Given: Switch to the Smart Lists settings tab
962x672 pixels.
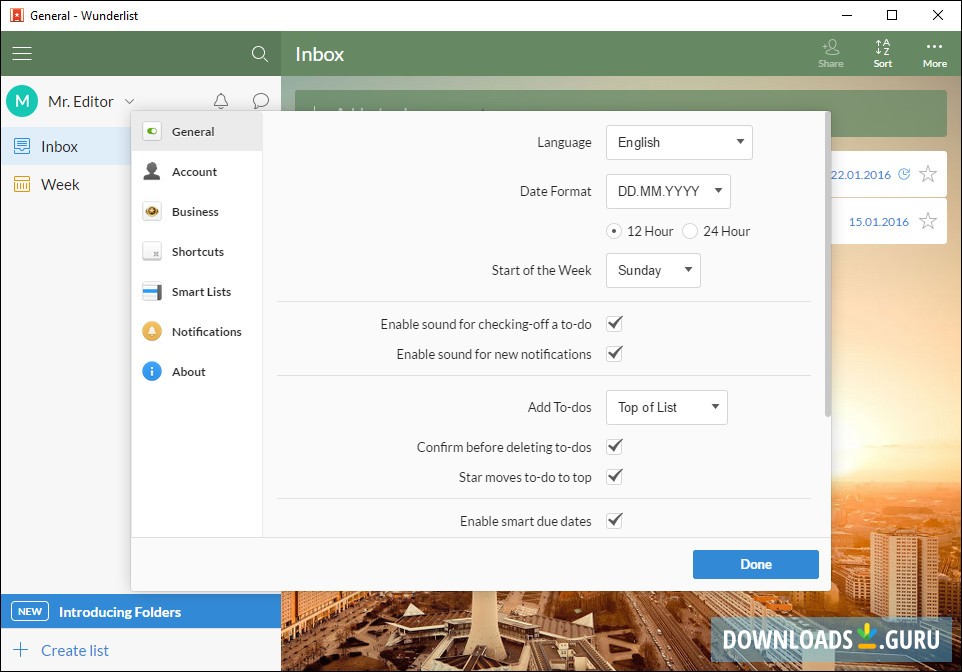Looking at the screenshot, I should pos(197,292).
